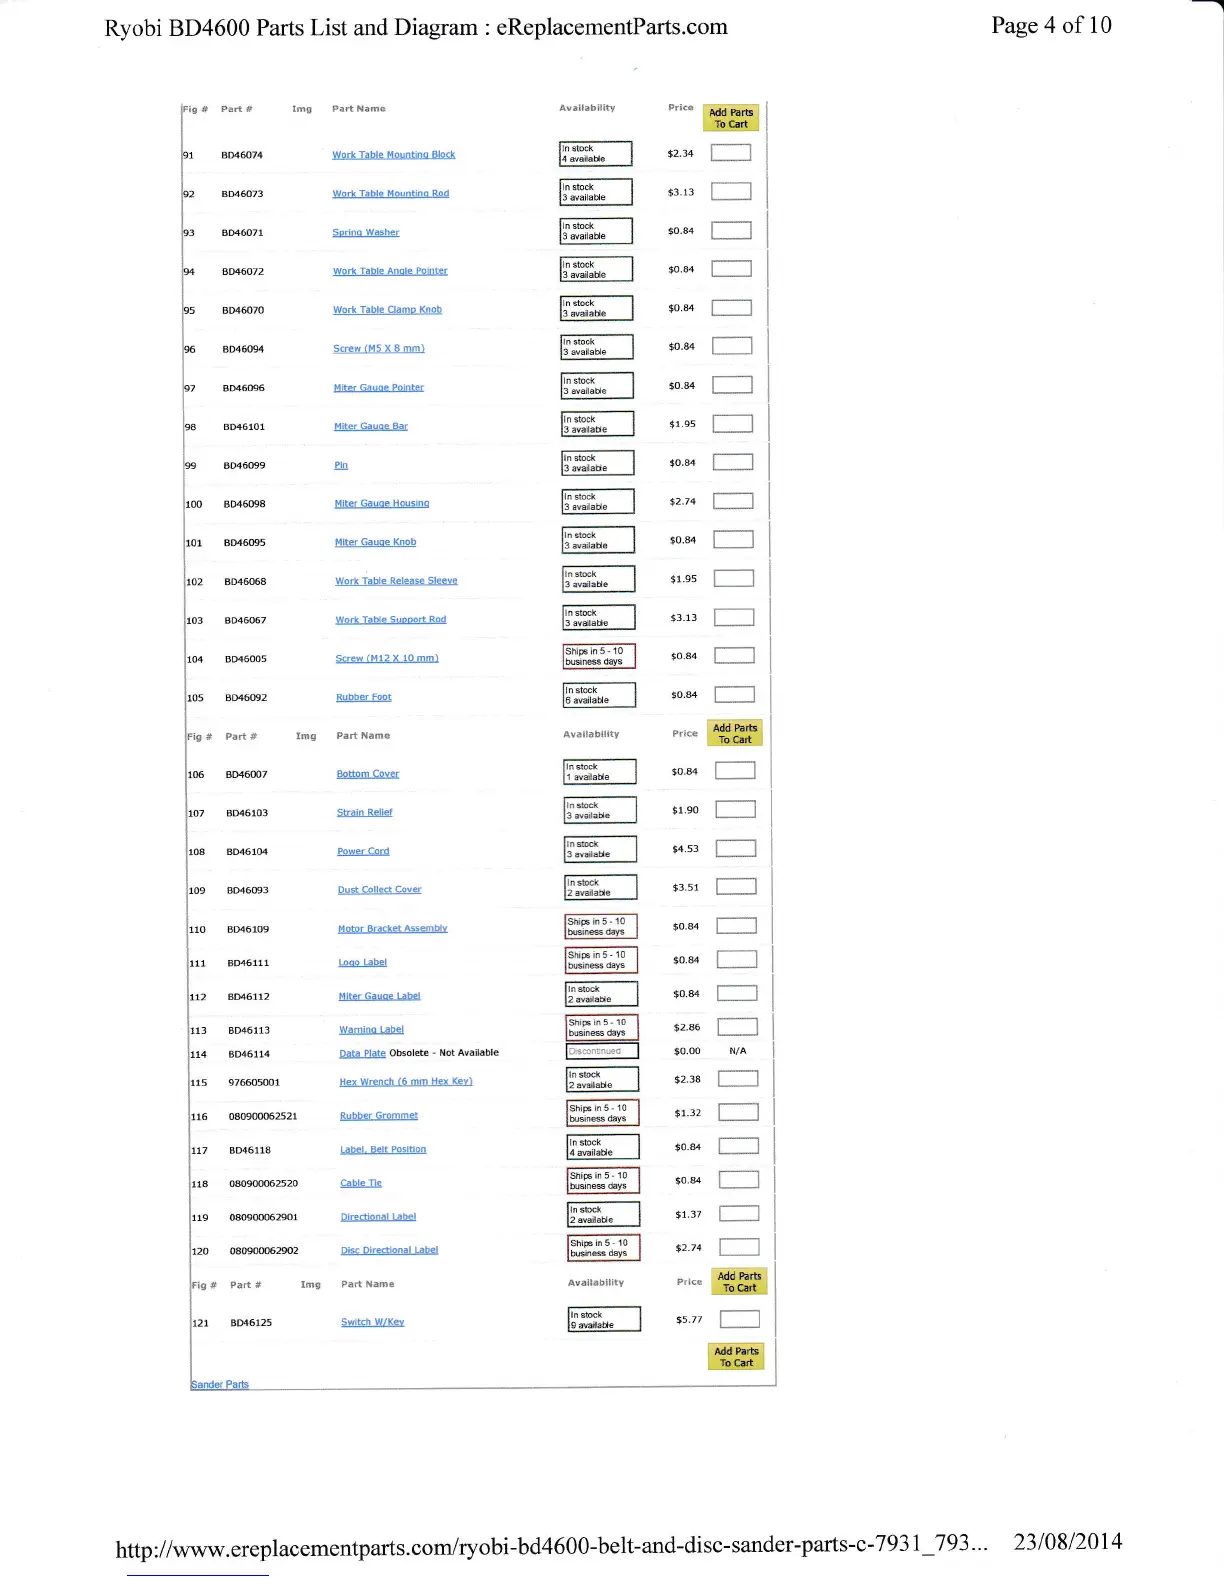Open the Miter Gauge Pointer link

378,388
